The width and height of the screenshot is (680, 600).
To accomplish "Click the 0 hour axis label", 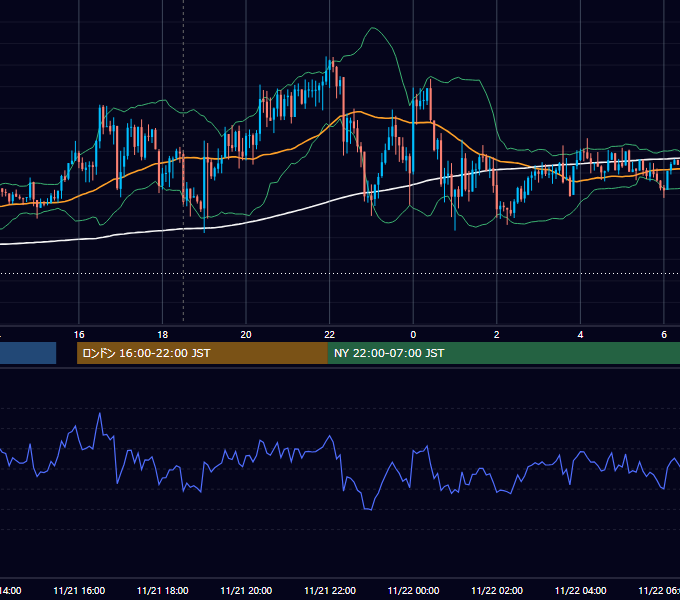I will 413,335.
